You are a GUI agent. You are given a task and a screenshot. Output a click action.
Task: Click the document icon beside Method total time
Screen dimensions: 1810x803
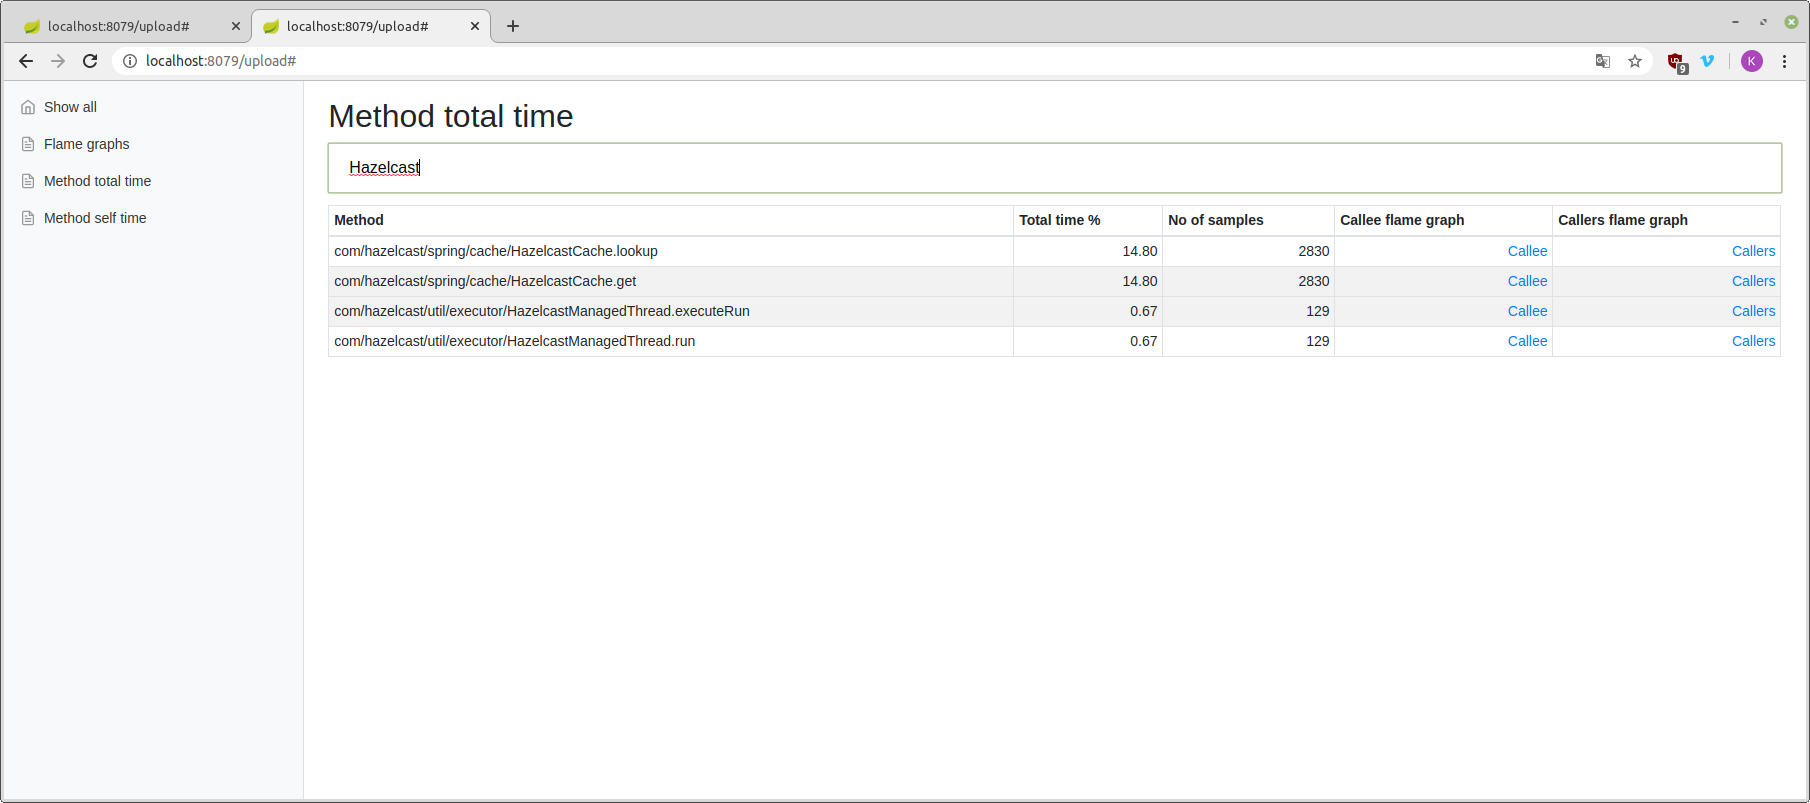click(x=28, y=181)
